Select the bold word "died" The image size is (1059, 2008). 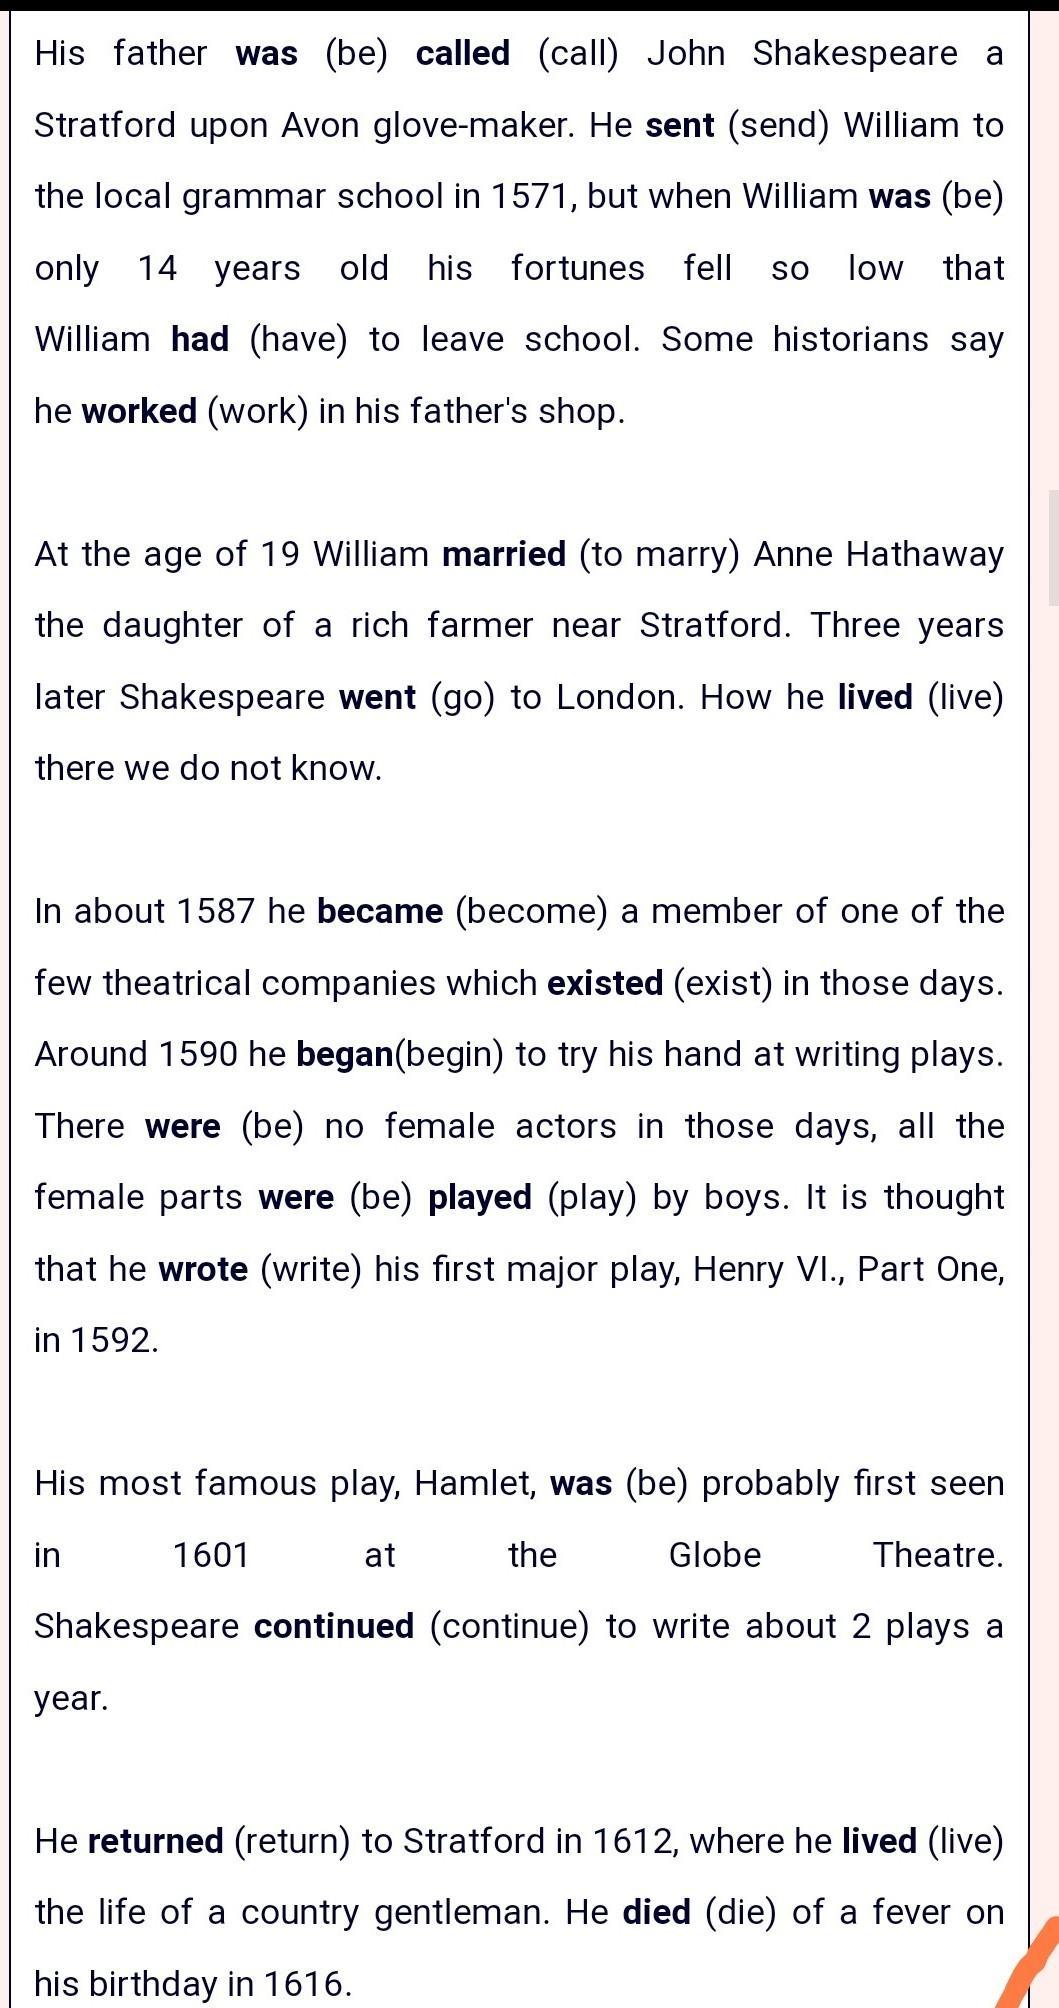coord(656,1913)
